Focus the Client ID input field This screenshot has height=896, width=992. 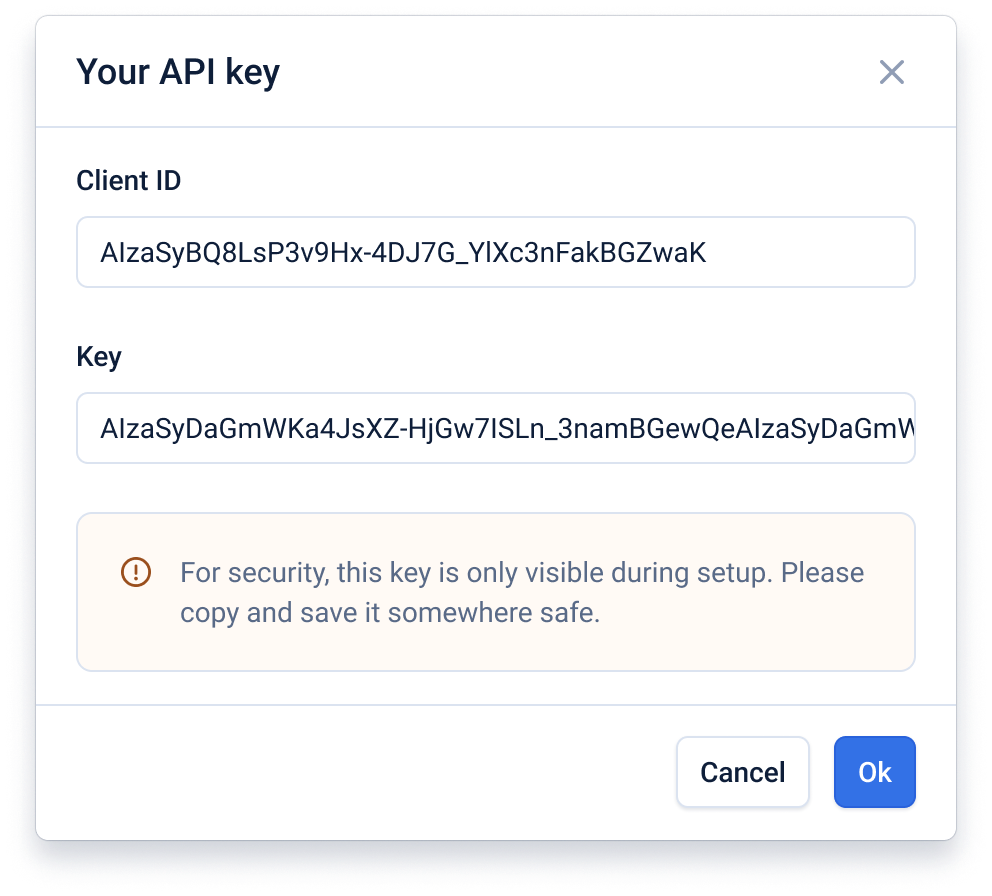[x=495, y=252]
